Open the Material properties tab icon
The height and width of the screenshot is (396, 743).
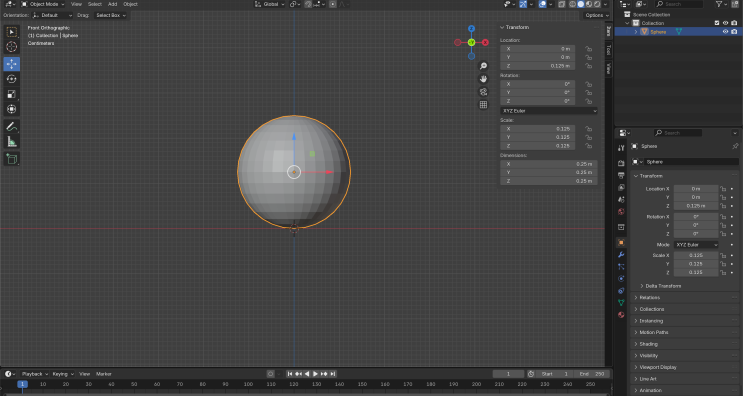[621, 315]
